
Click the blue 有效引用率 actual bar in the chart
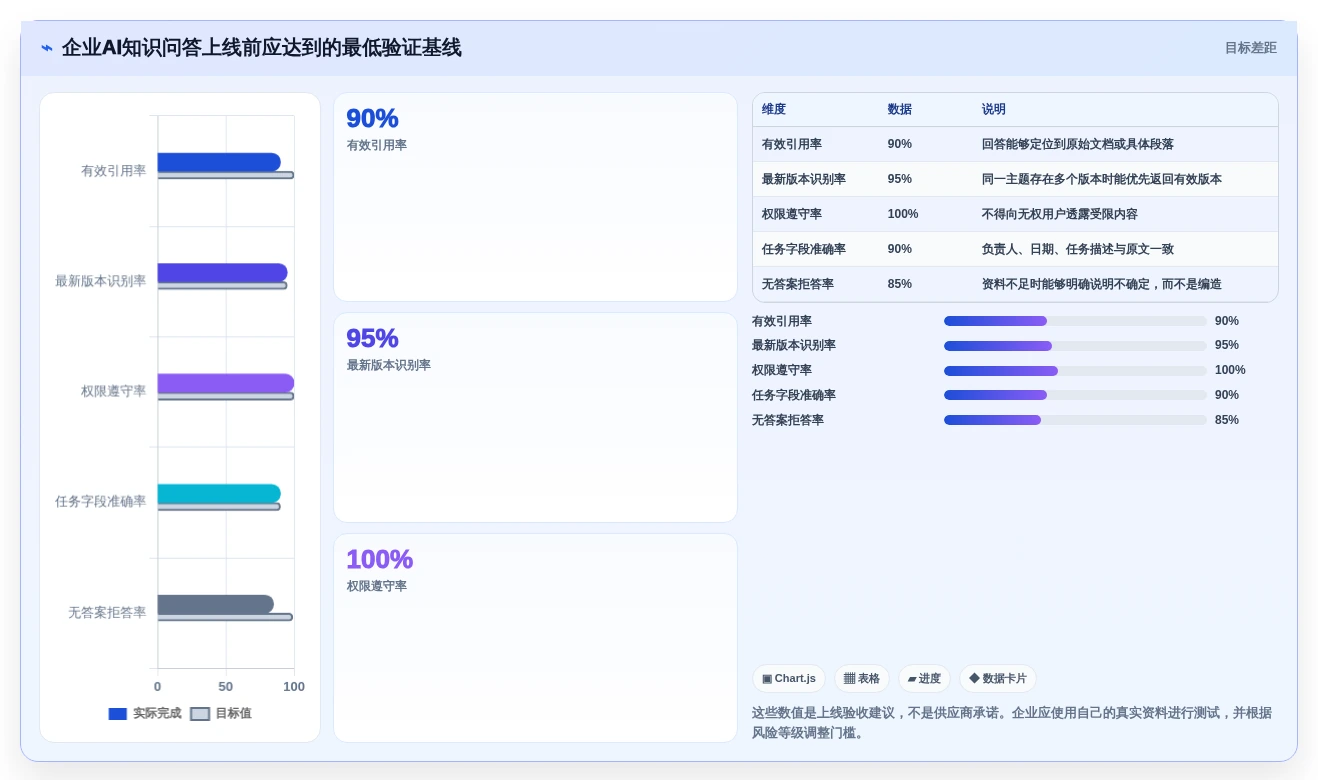pos(219,162)
